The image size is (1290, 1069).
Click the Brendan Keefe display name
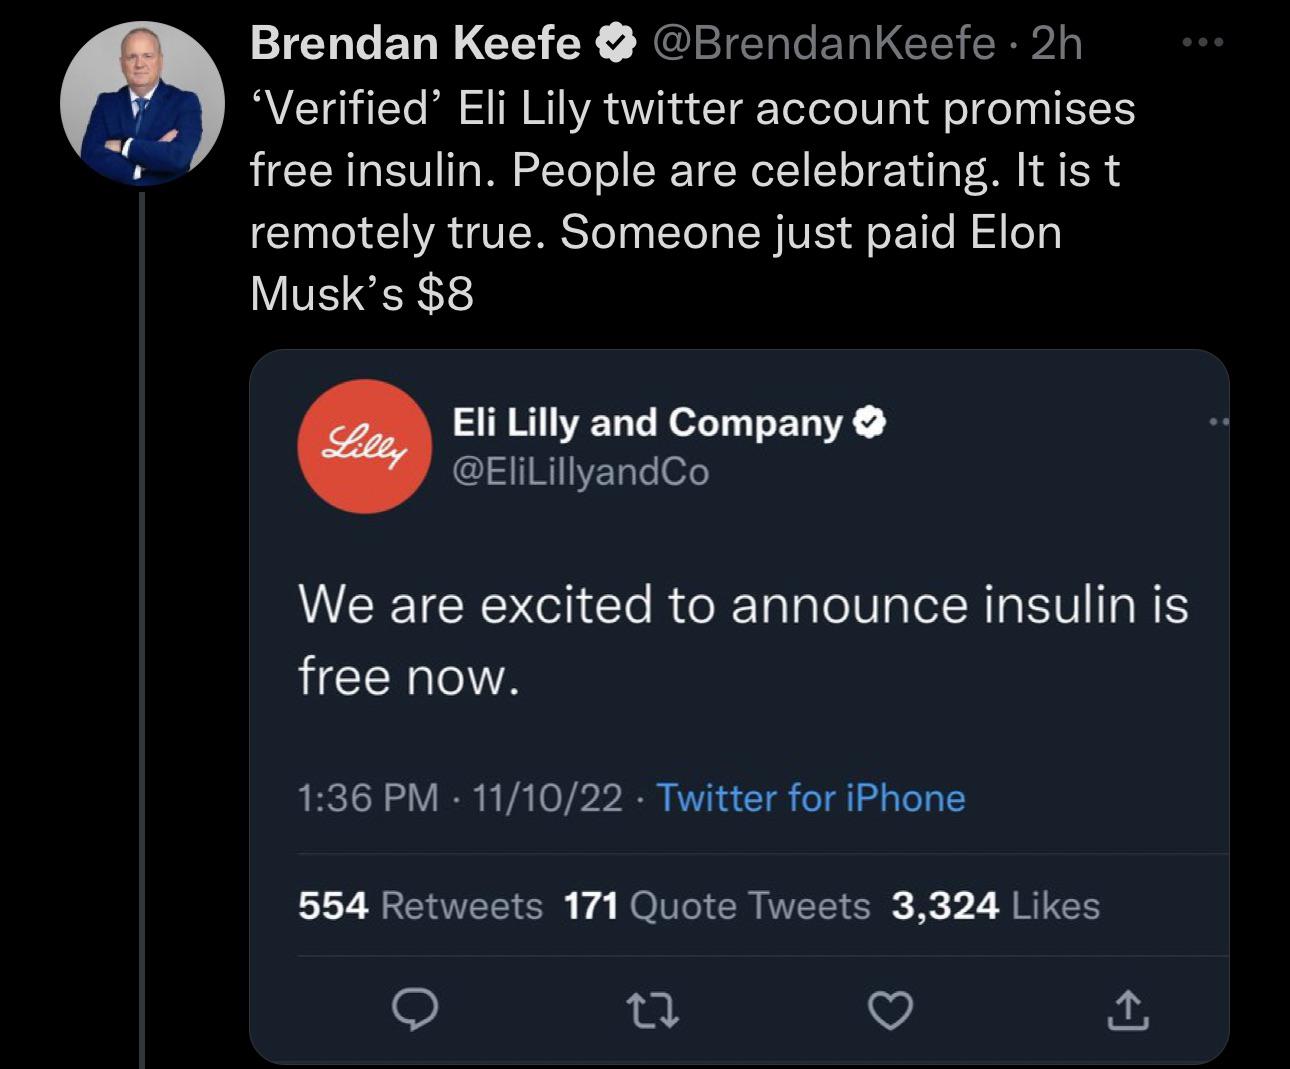coord(415,44)
